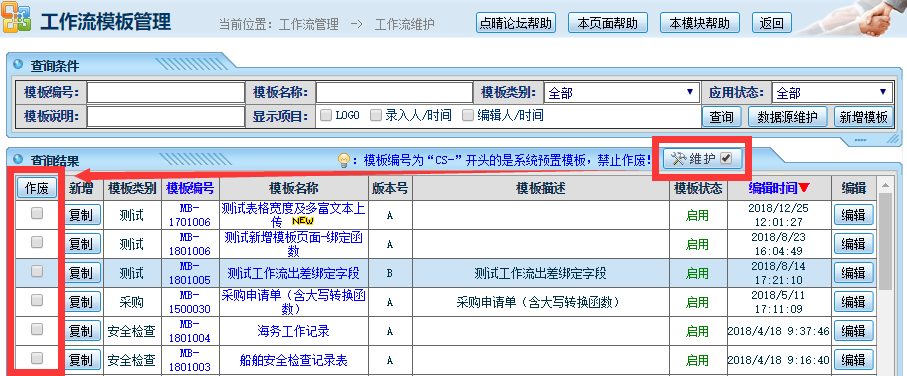Open the 模板类别 dropdown
This screenshot has height=376, width=907.
click(621, 93)
